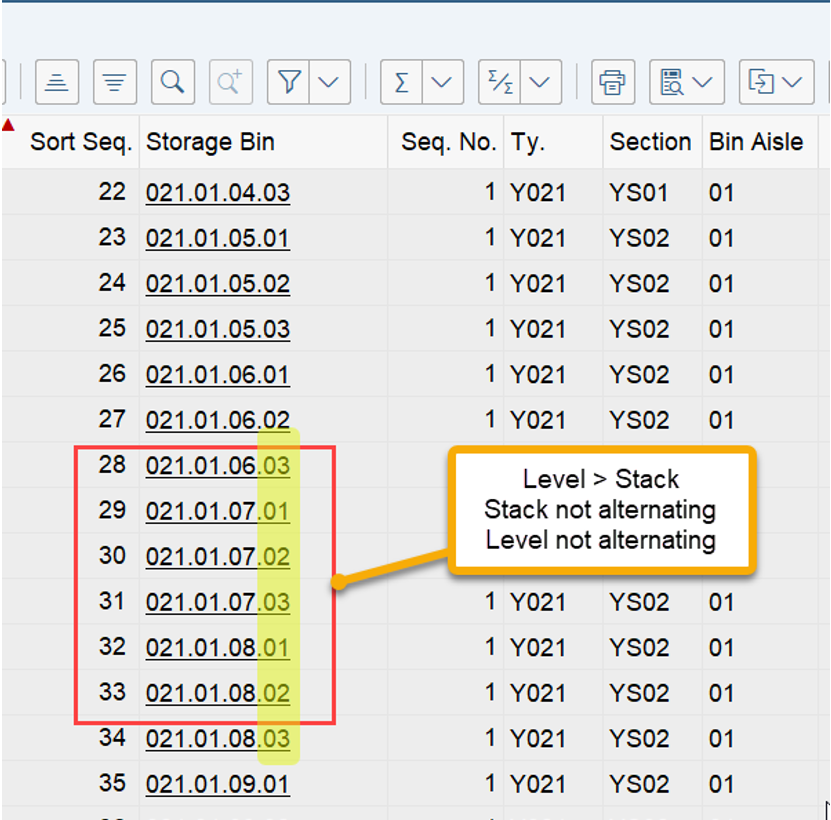Click the Subtotals icon

(499, 82)
